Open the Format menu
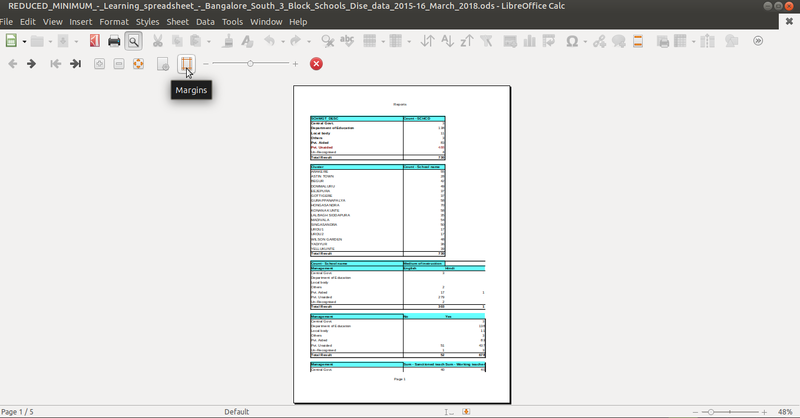The height and width of the screenshot is (418, 800). tap(114, 22)
